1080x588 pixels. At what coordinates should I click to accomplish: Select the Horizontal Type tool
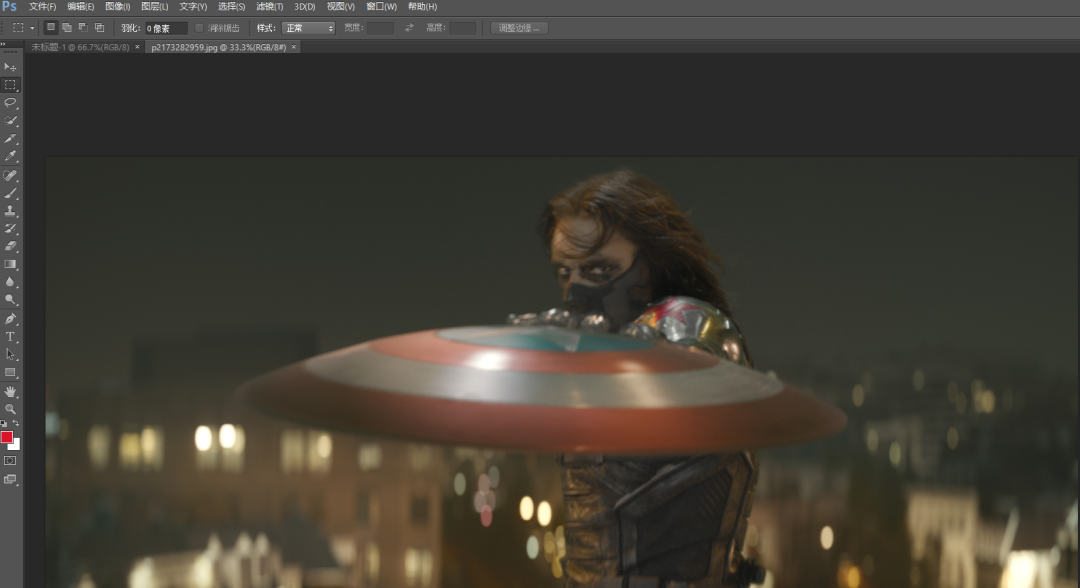coord(10,337)
